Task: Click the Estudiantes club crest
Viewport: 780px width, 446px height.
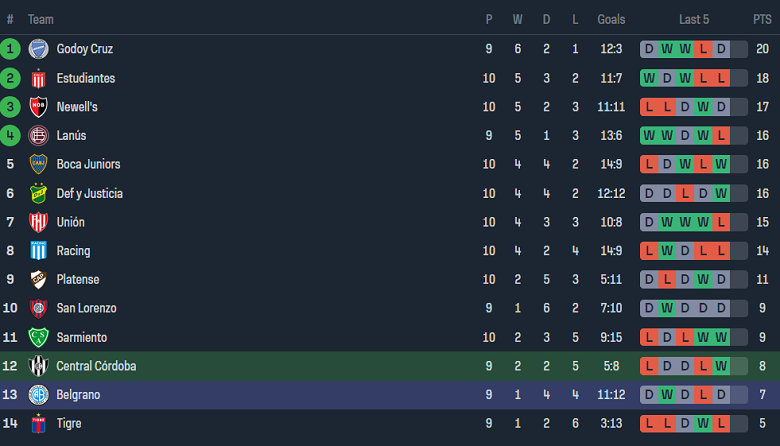Action: pyautogui.click(x=38, y=78)
